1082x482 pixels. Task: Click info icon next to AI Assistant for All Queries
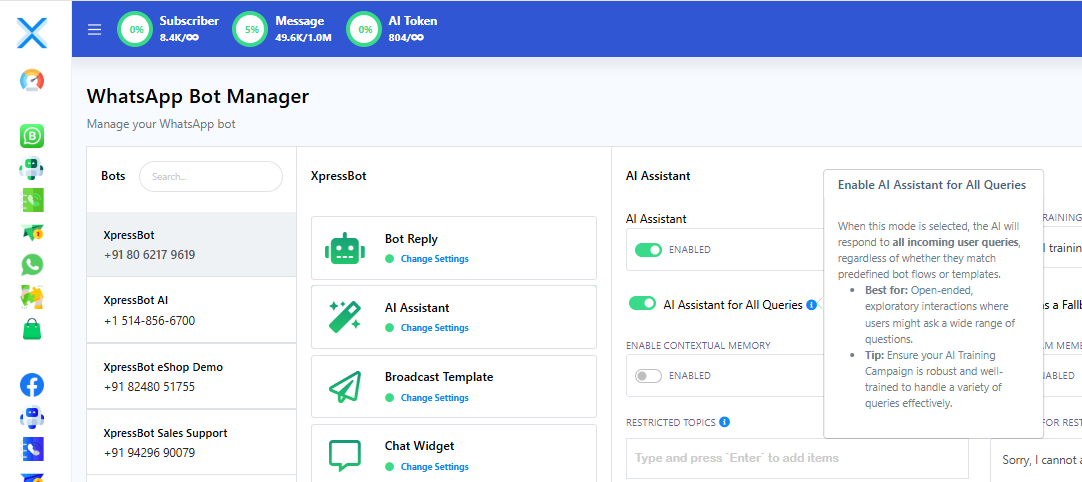(811, 304)
